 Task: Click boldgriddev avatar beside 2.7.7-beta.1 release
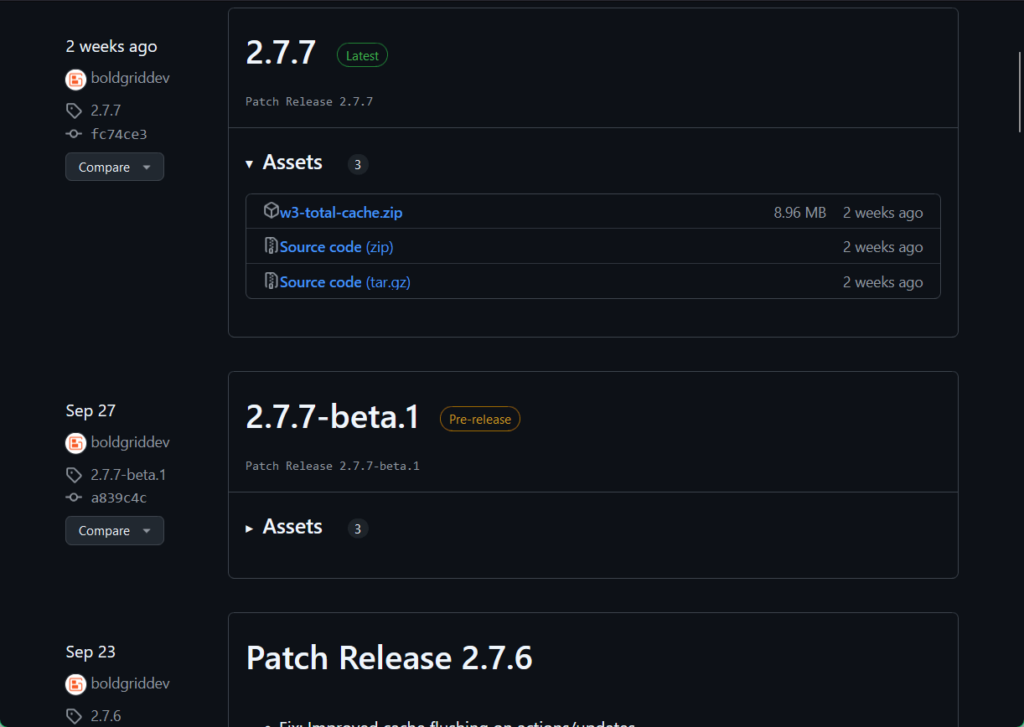[x=76, y=444]
